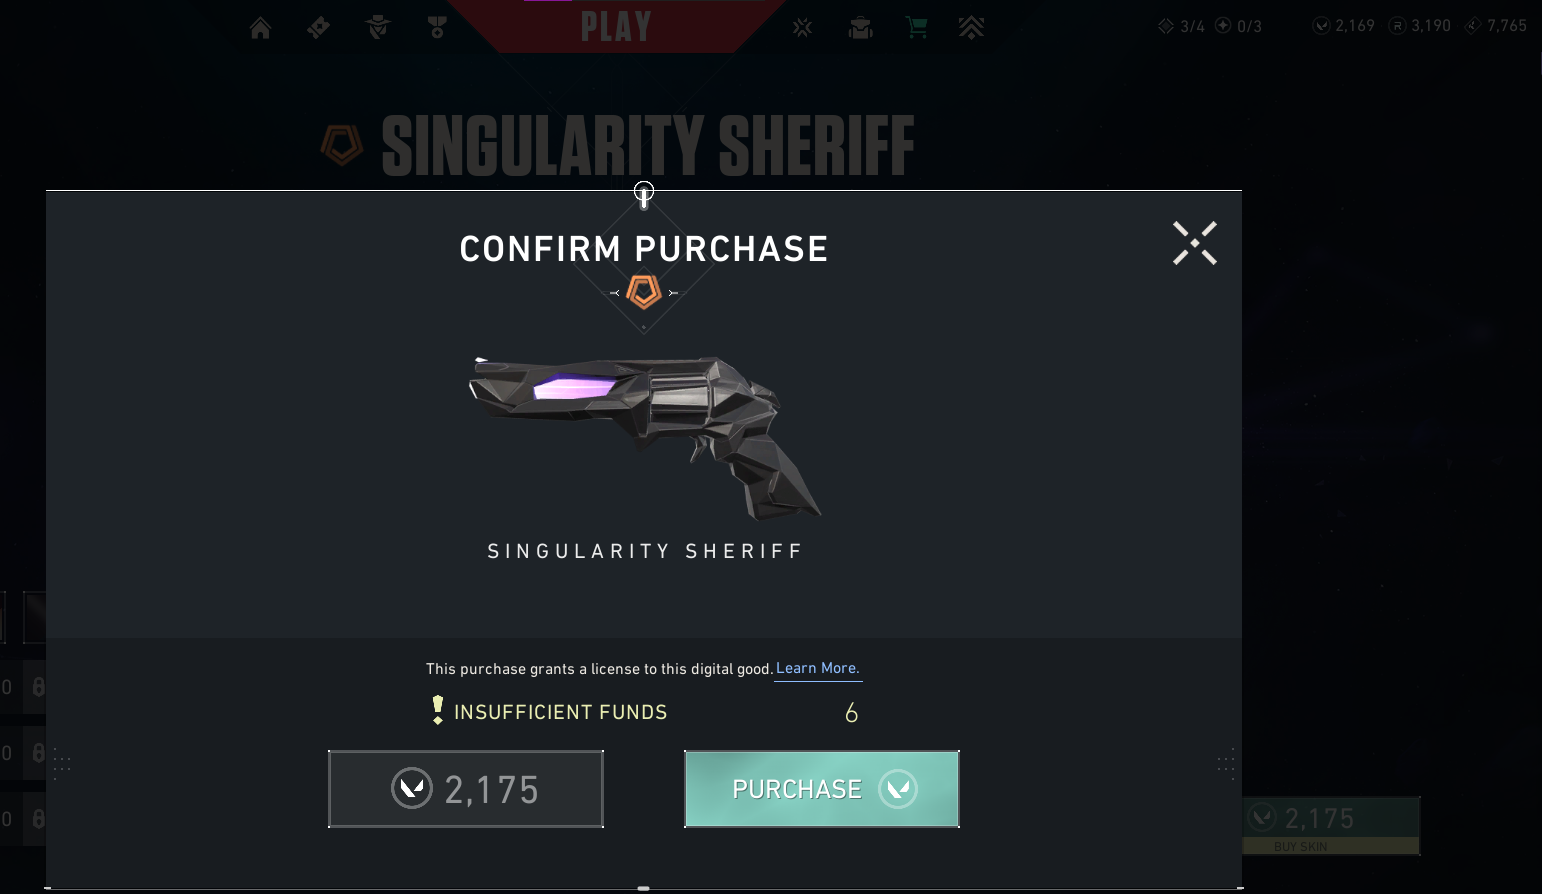Click the teal Purchase button
The image size is (1542, 894).
[822, 789]
